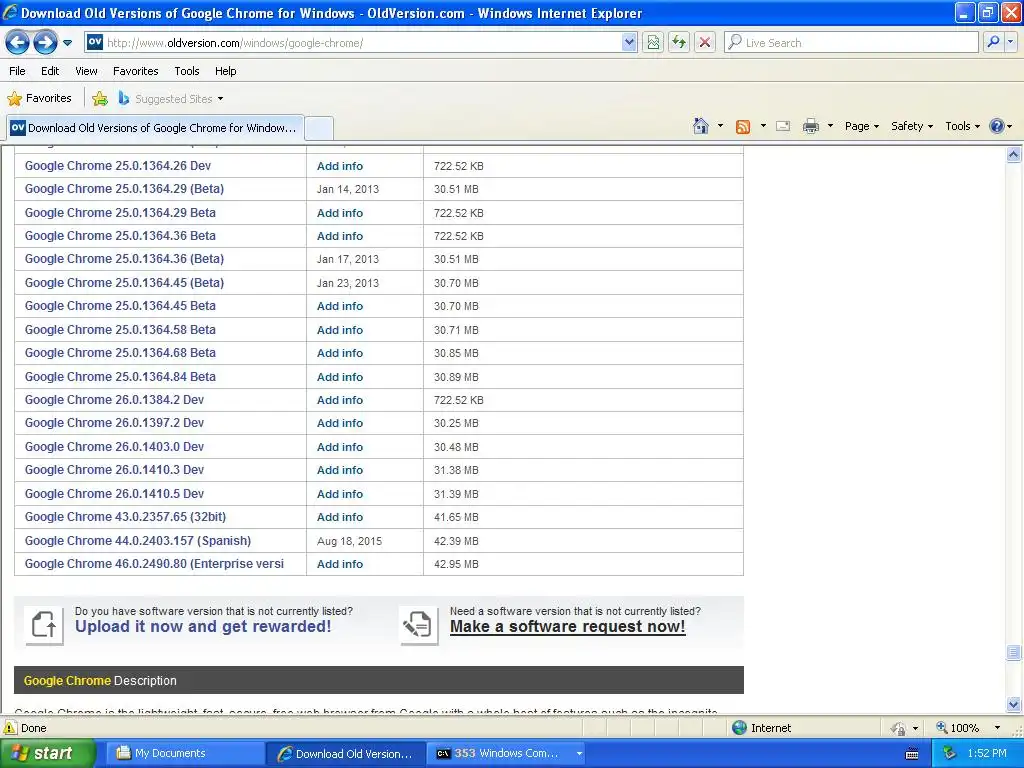Go to Home page icon
This screenshot has width=1024, height=768.
(x=701, y=126)
